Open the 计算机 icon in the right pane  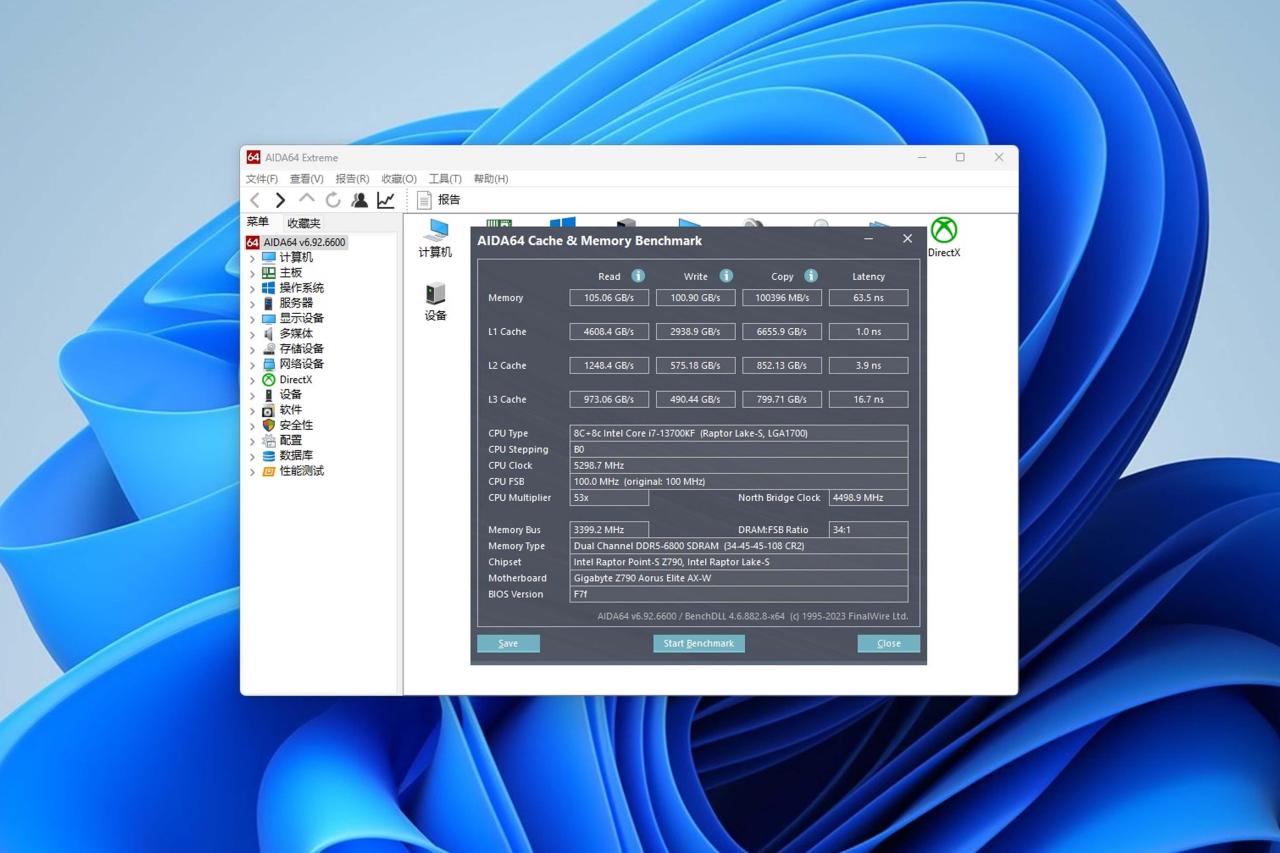[435, 238]
